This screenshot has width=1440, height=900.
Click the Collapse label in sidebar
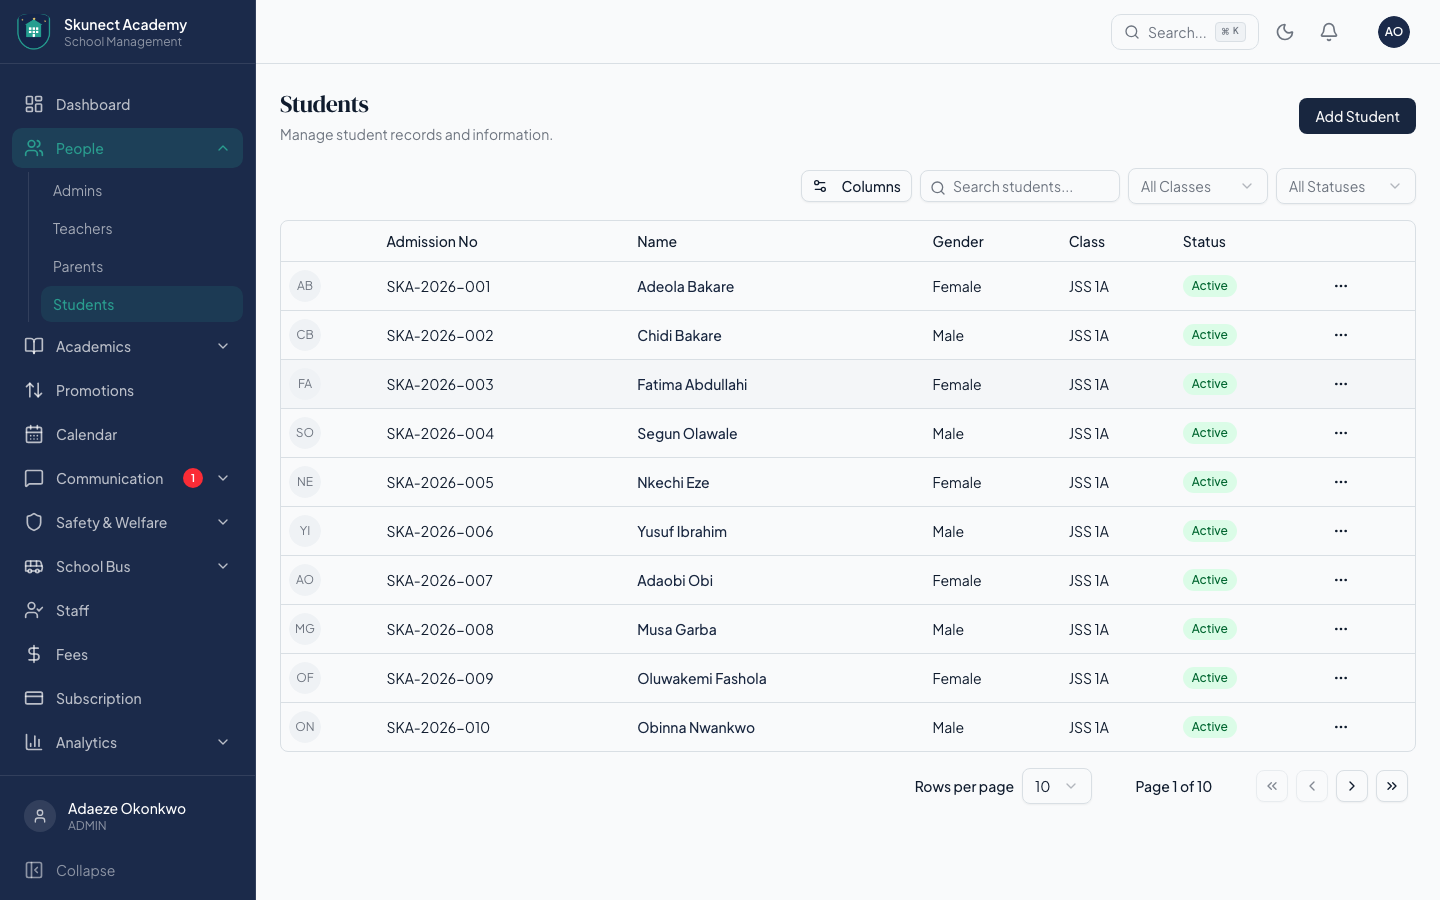pyautogui.click(x=86, y=870)
